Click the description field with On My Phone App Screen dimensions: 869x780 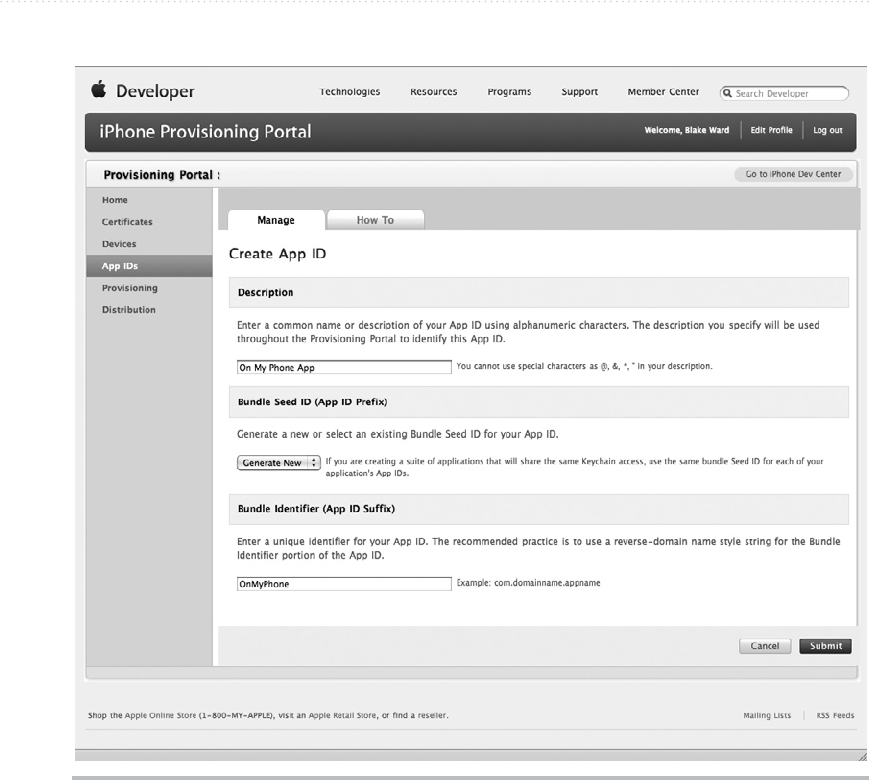344,367
